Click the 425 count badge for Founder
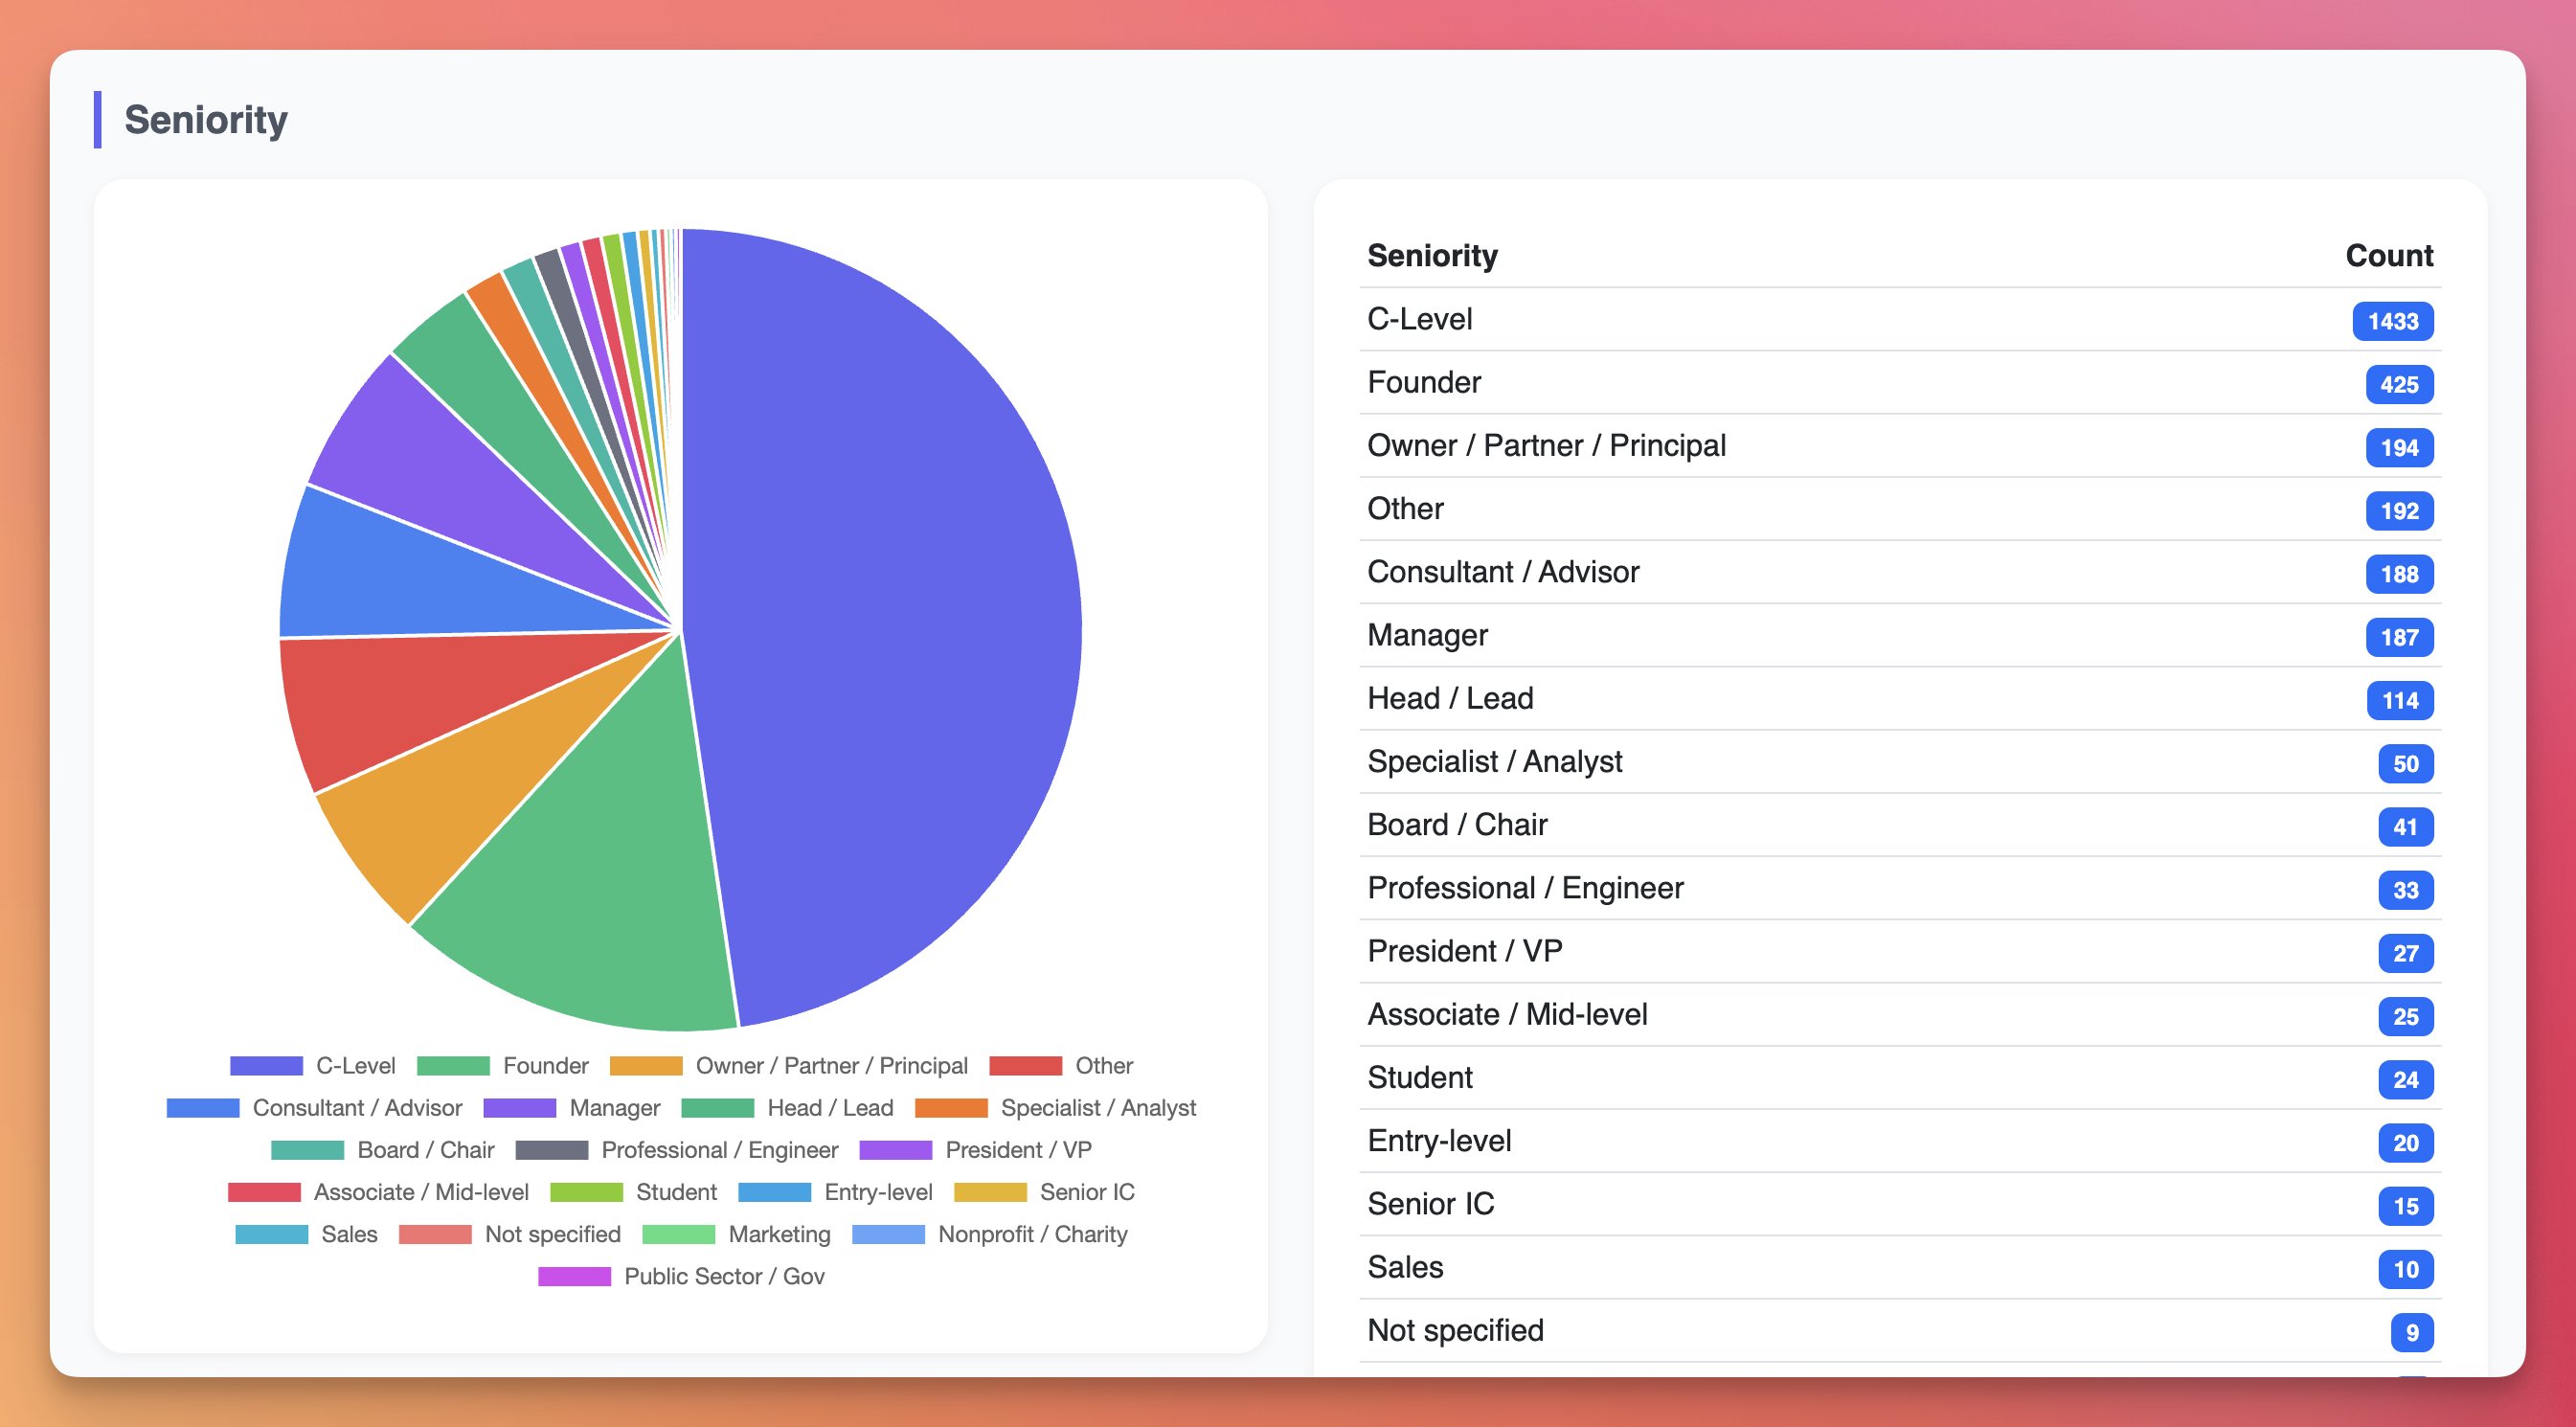 point(2400,385)
